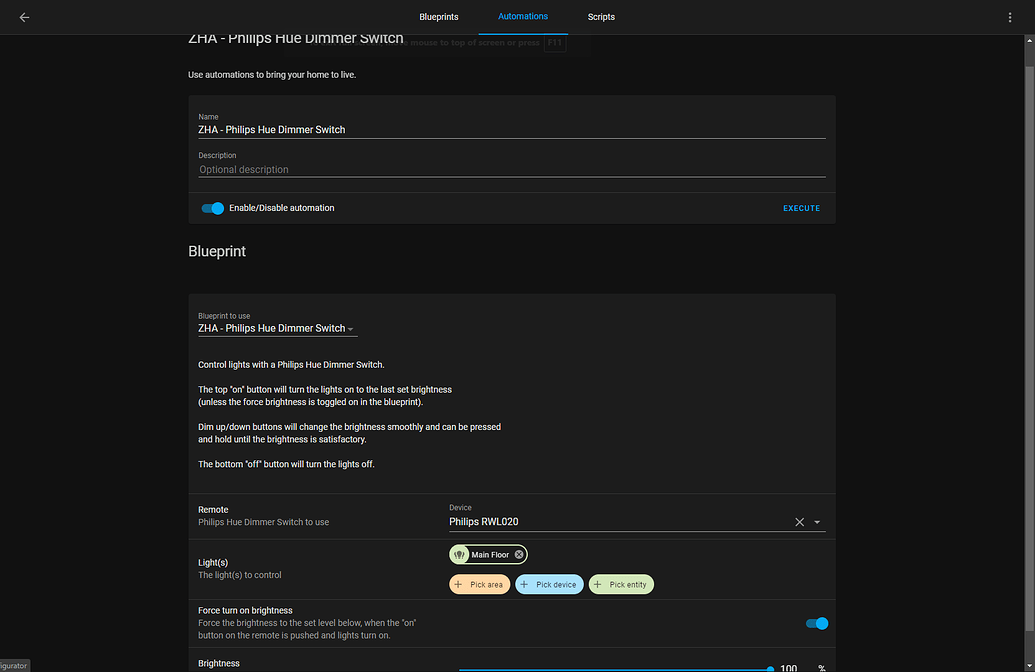1035x672 pixels.
Task: Clear the selected Philips RWL020 device
Action: [799, 521]
